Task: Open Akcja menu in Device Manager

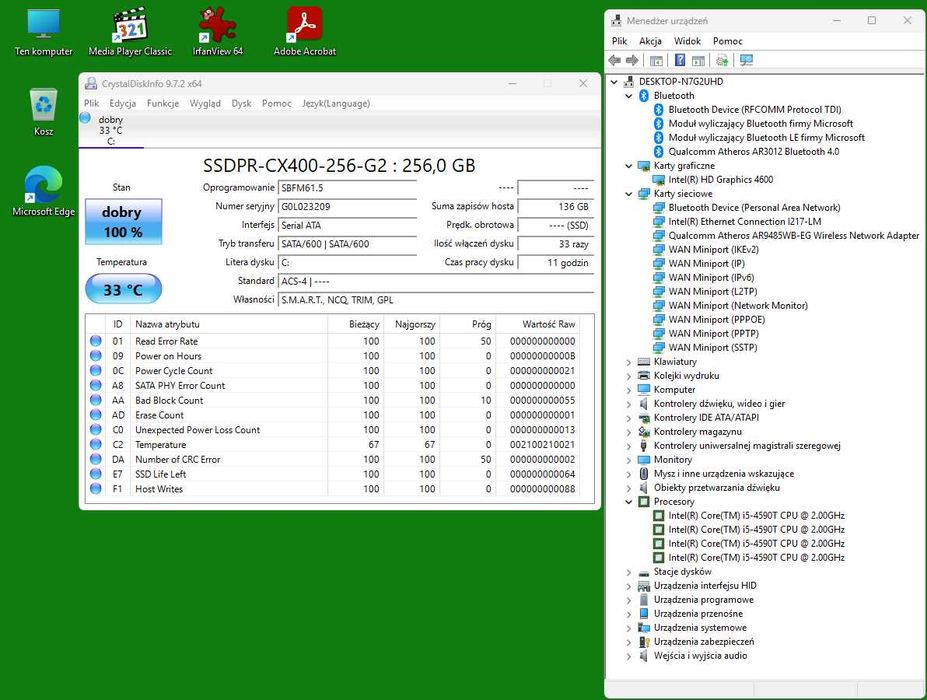Action: click(x=650, y=41)
